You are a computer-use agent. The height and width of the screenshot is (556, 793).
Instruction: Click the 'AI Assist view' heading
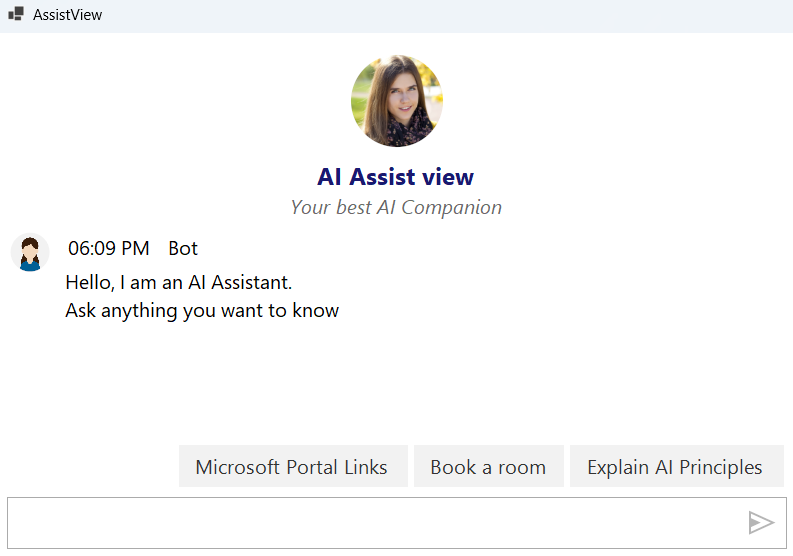395,177
